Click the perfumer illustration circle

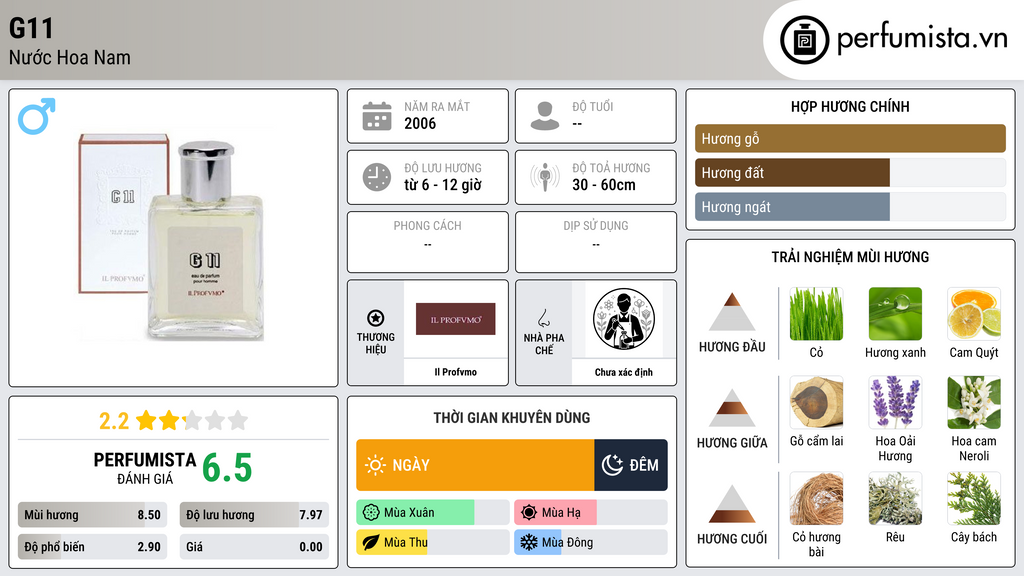point(624,319)
